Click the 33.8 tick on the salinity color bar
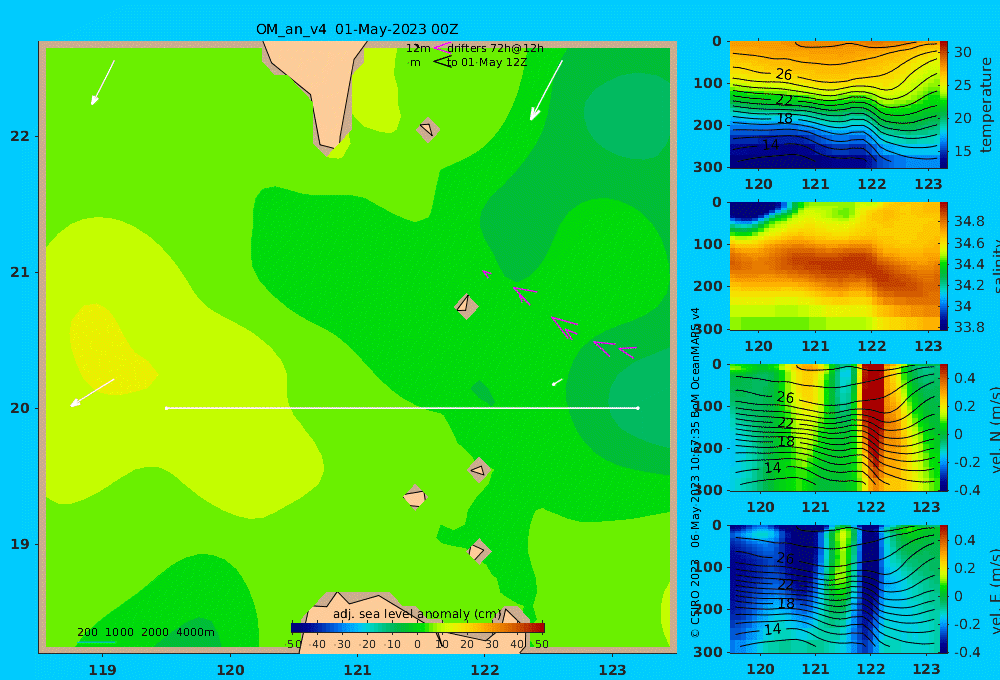 [969, 327]
